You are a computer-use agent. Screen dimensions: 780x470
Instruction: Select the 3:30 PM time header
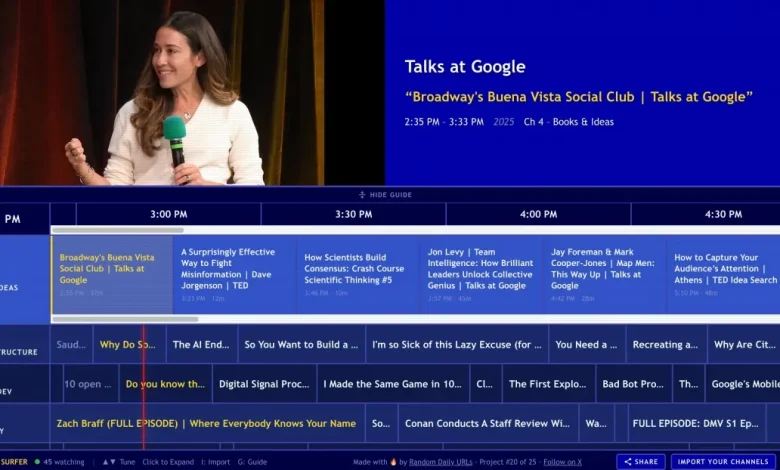pyautogui.click(x=353, y=214)
